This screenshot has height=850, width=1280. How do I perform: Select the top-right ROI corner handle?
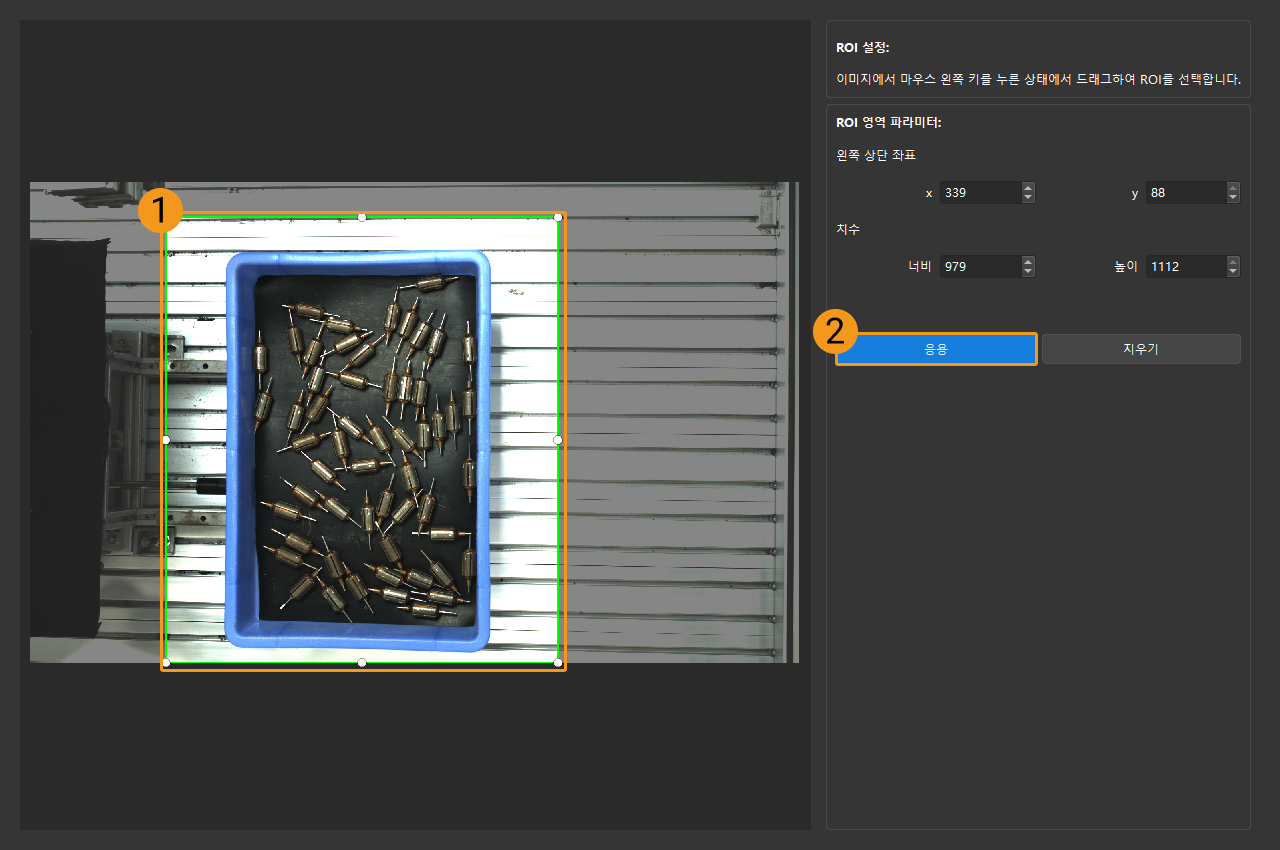[x=558, y=217]
